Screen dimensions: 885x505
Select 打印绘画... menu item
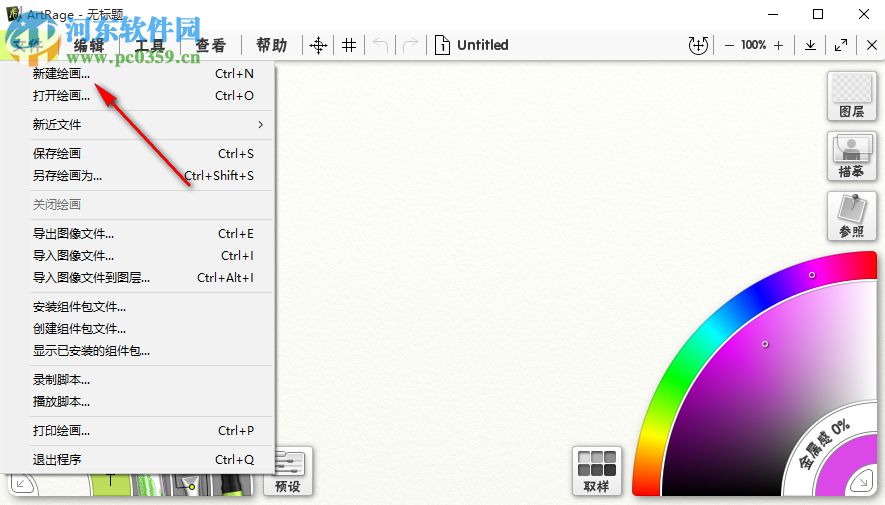[138, 431]
